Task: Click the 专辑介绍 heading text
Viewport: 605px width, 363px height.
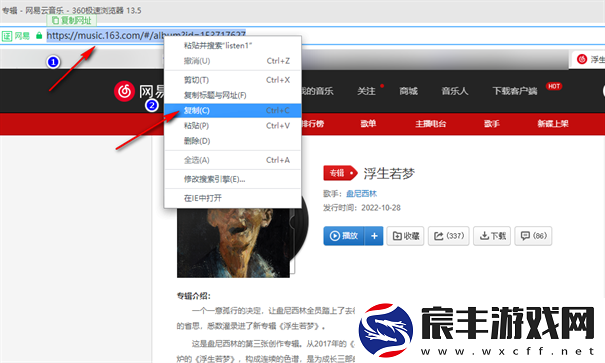Action: click(194, 296)
